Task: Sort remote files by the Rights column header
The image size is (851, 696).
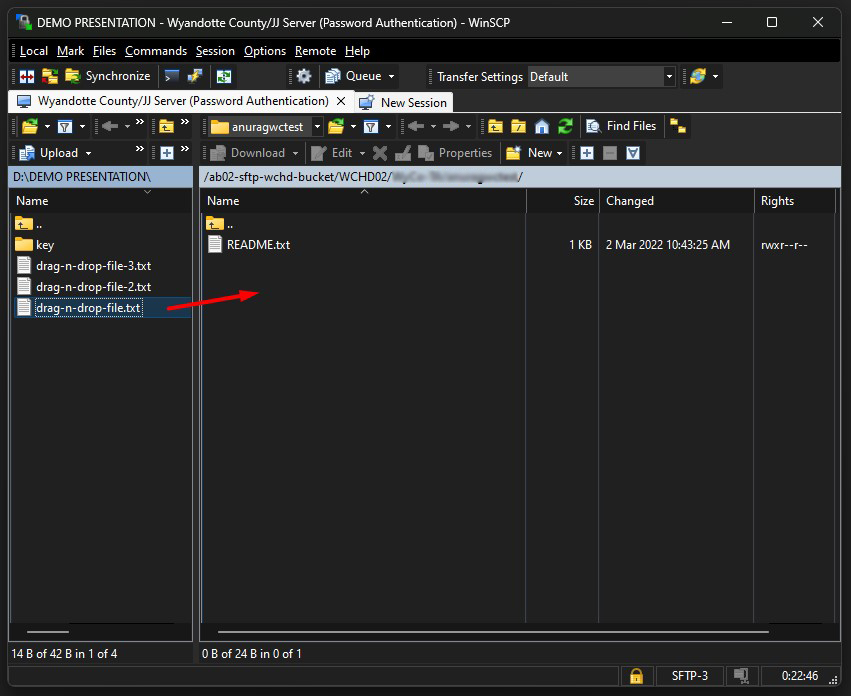Action: (795, 201)
